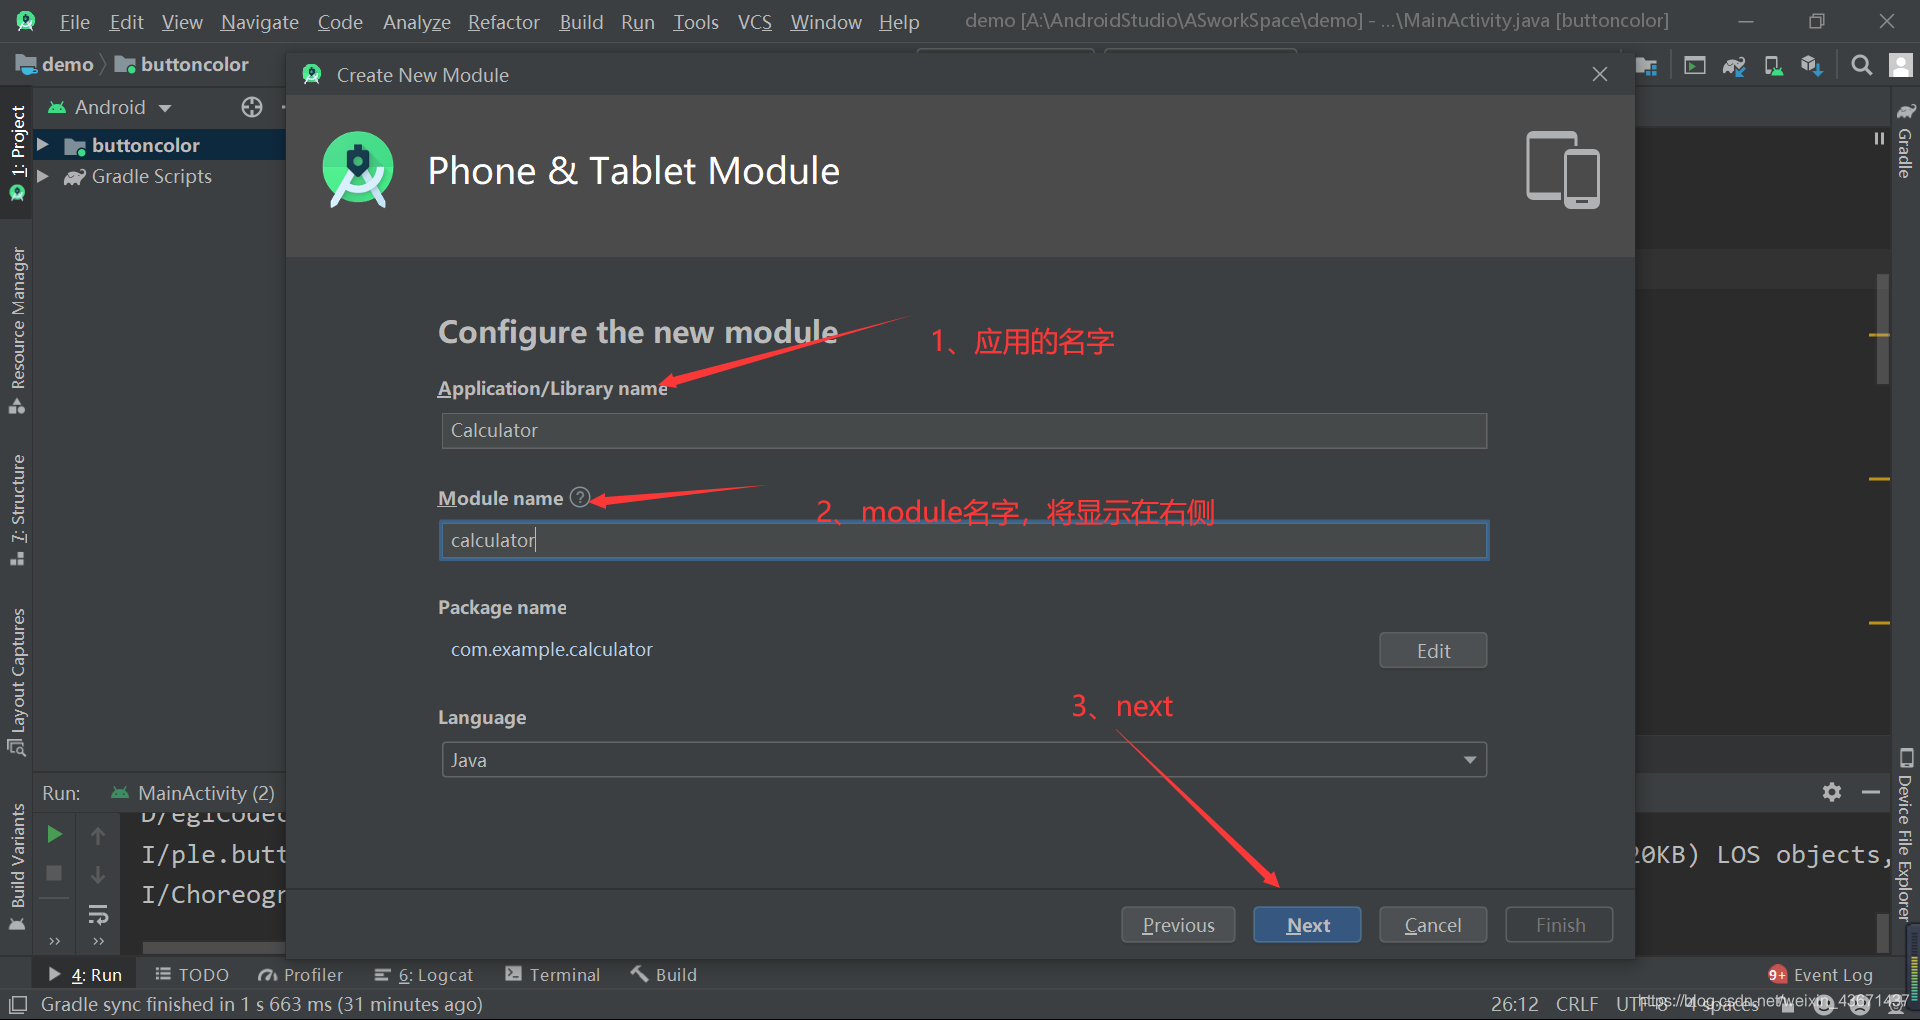Open the Layout Captures side tab
The width and height of the screenshot is (1920, 1020).
17,681
